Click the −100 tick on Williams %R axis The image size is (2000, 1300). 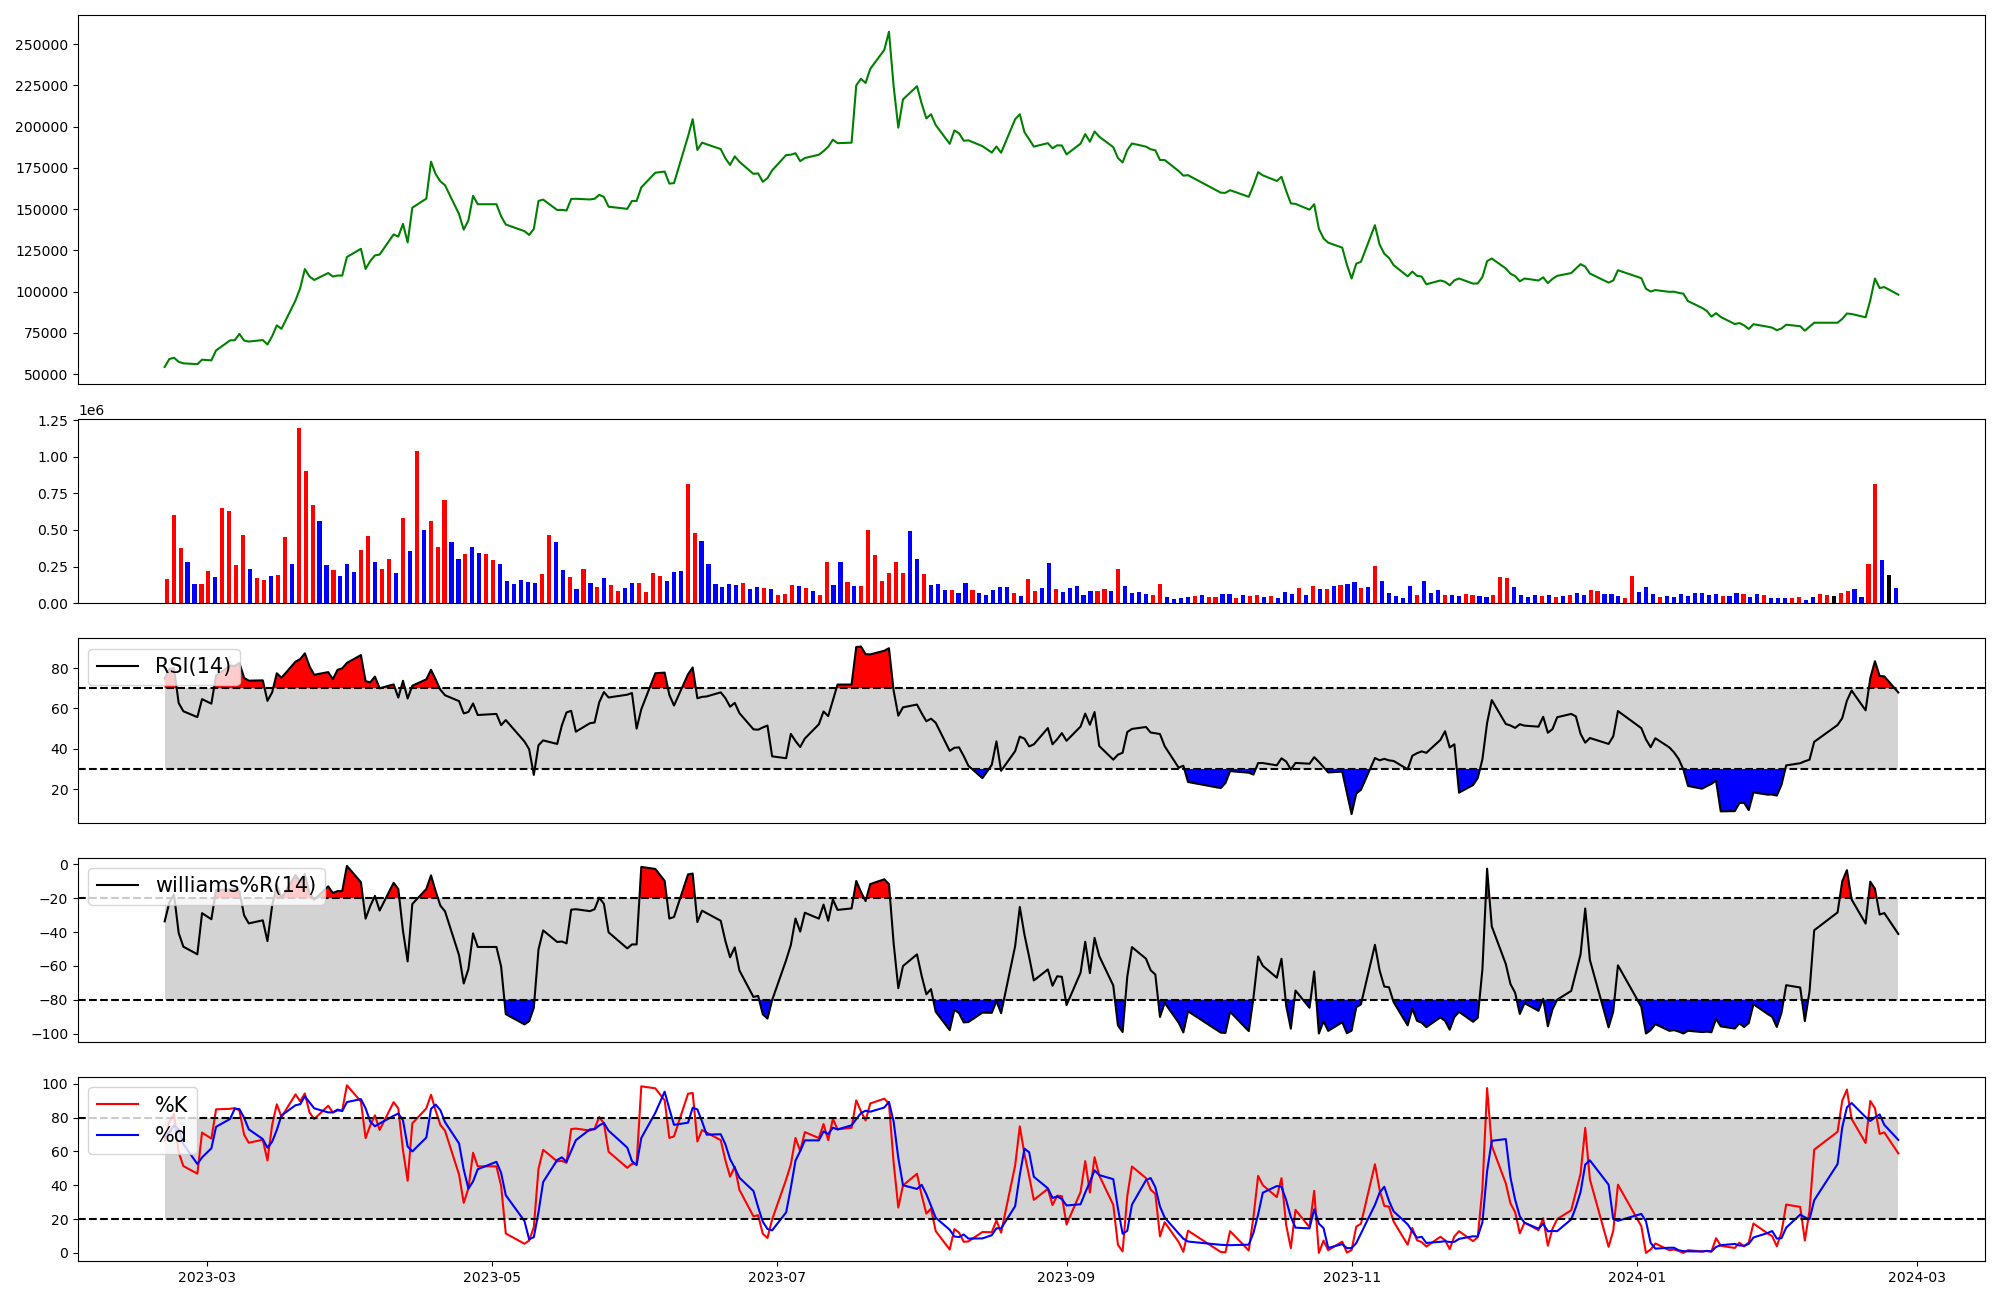50,1034
